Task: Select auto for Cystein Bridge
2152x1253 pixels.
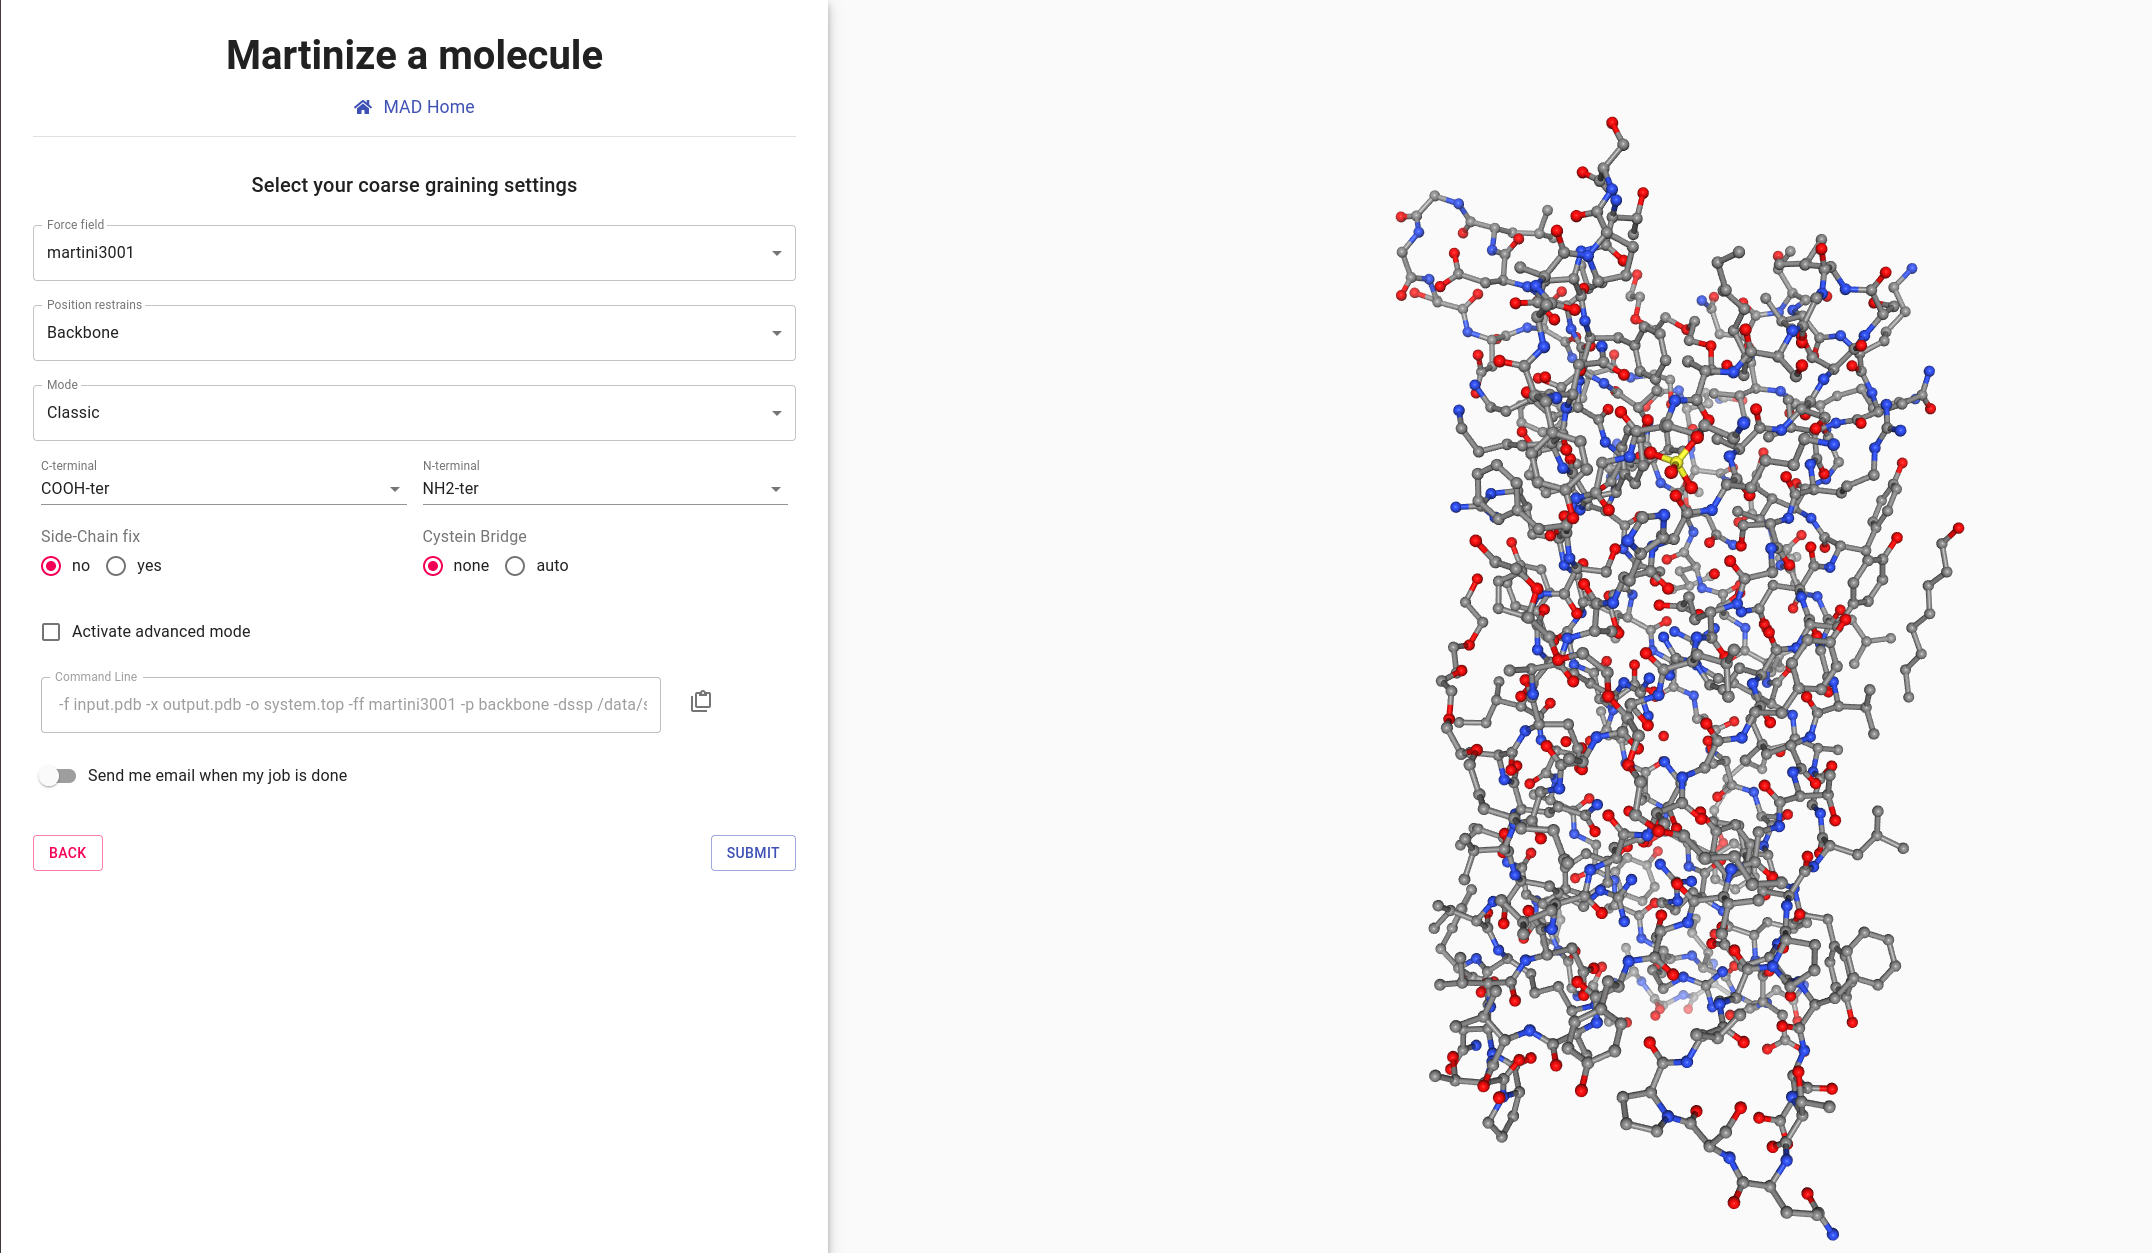Action: click(x=515, y=566)
